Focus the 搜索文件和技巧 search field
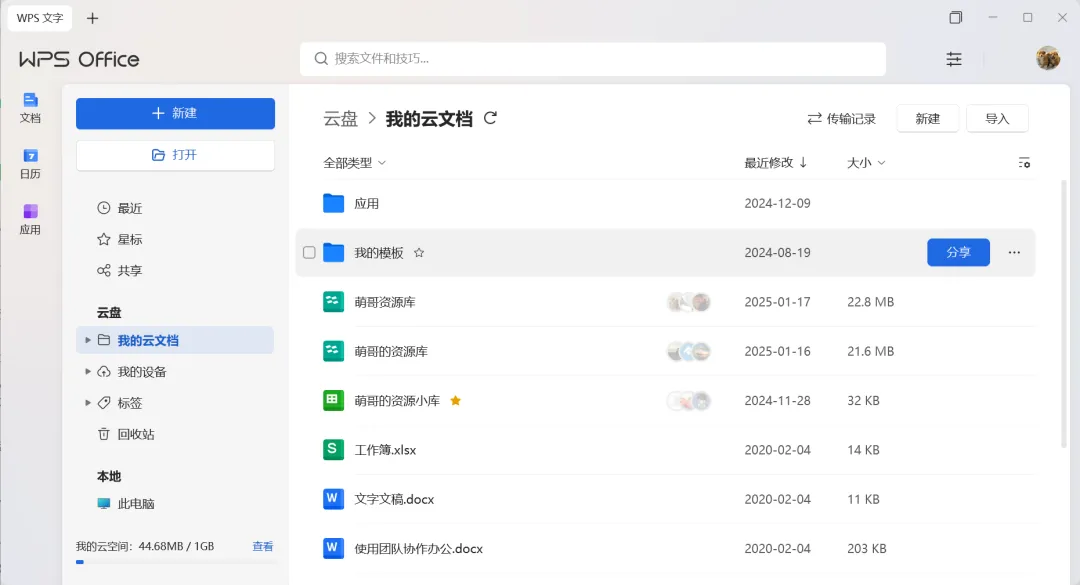This screenshot has height=585, width=1080. pos(592,59)
